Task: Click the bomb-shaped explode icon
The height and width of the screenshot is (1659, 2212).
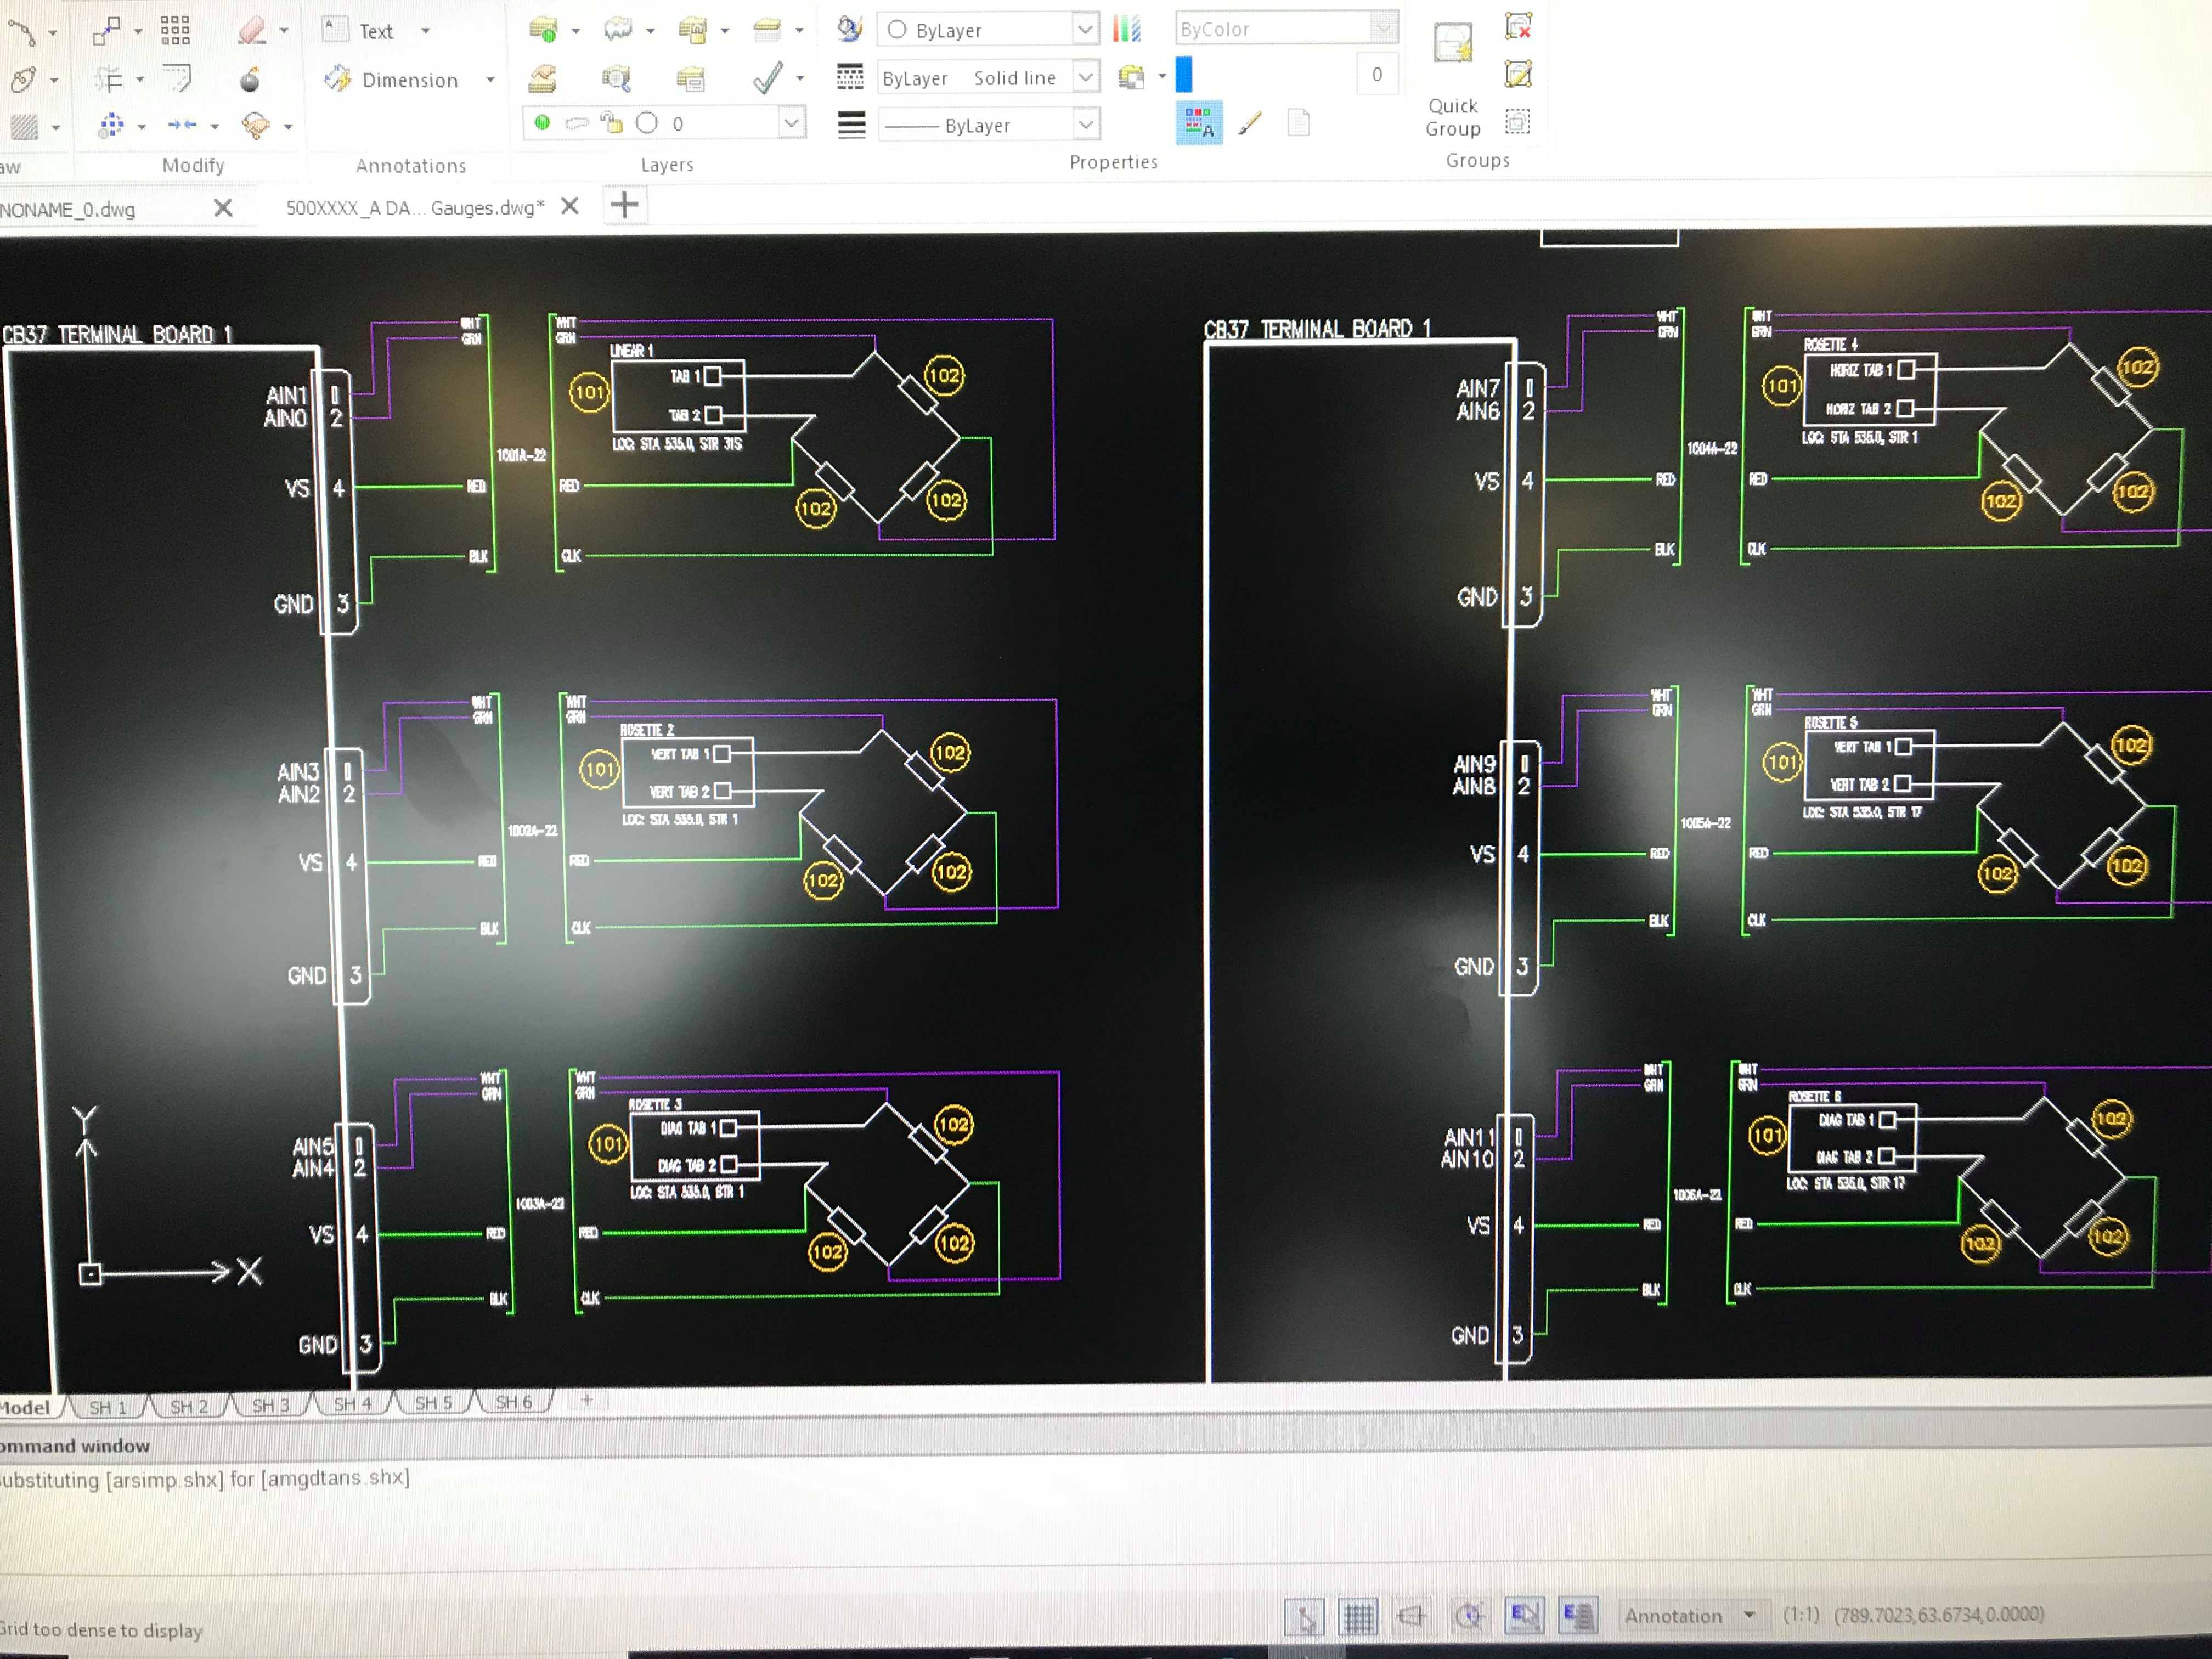Action: pos(250,79)
